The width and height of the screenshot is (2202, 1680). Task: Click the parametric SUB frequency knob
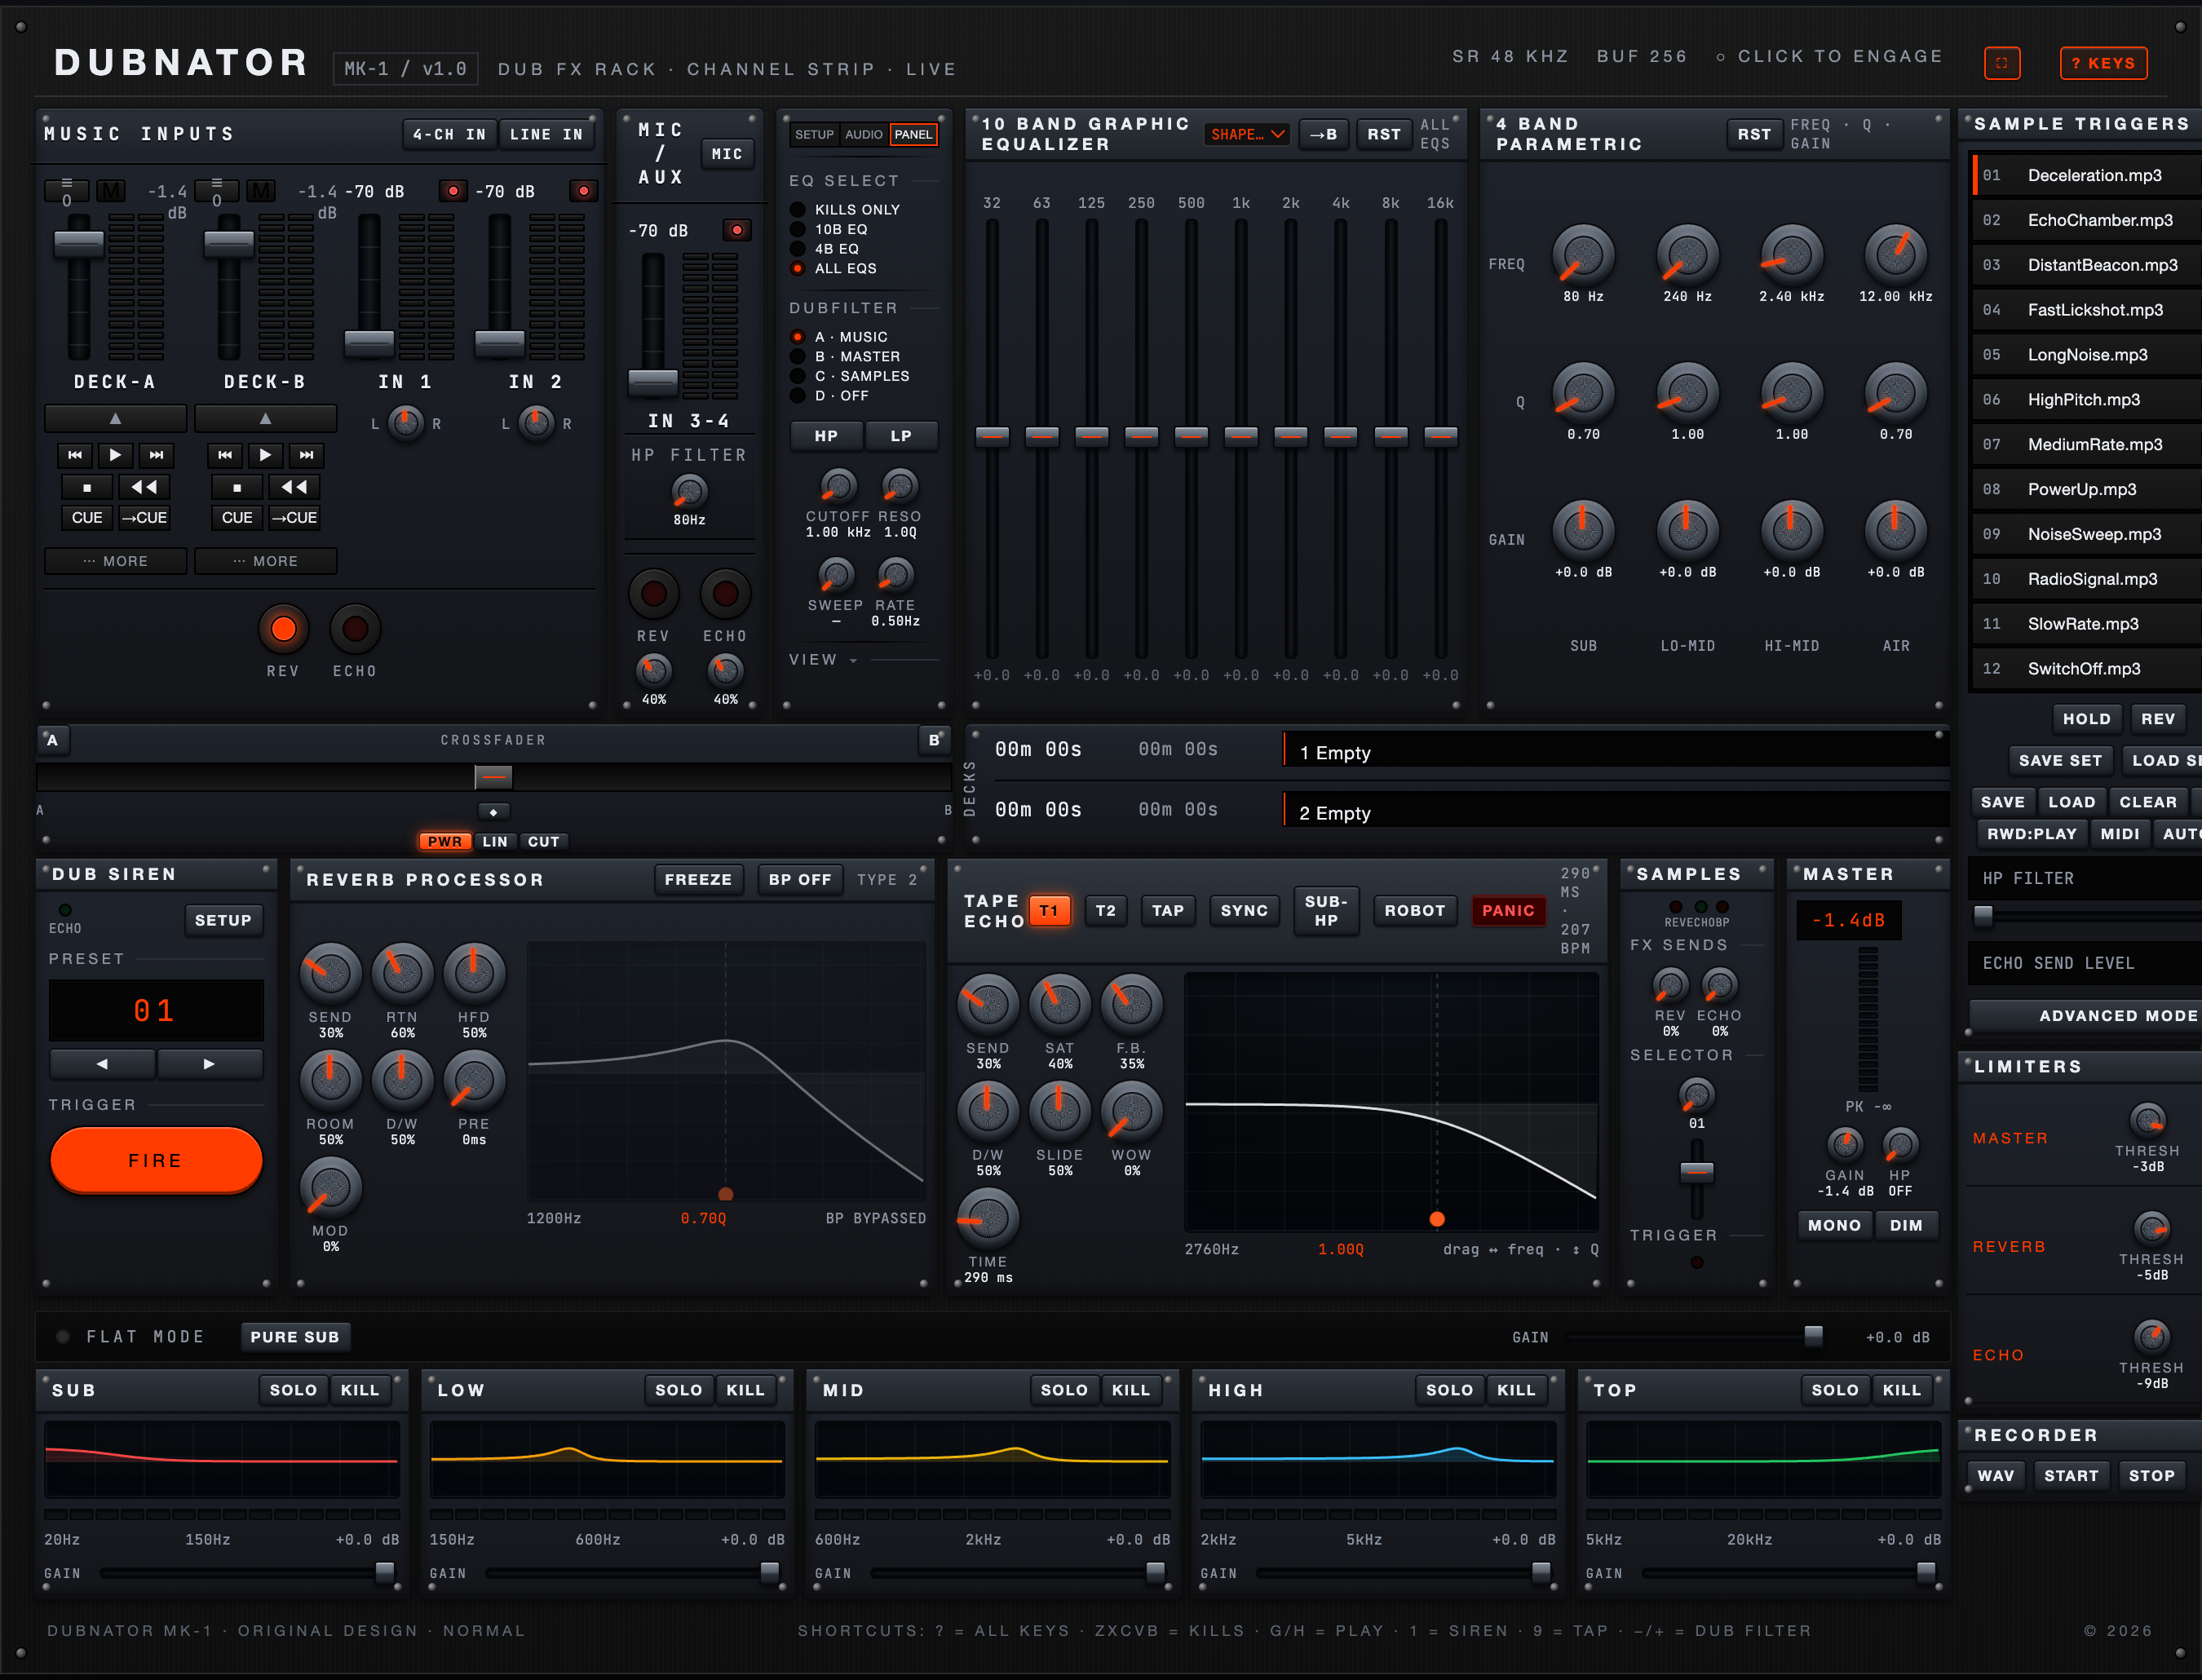(x=1583, y=255)
